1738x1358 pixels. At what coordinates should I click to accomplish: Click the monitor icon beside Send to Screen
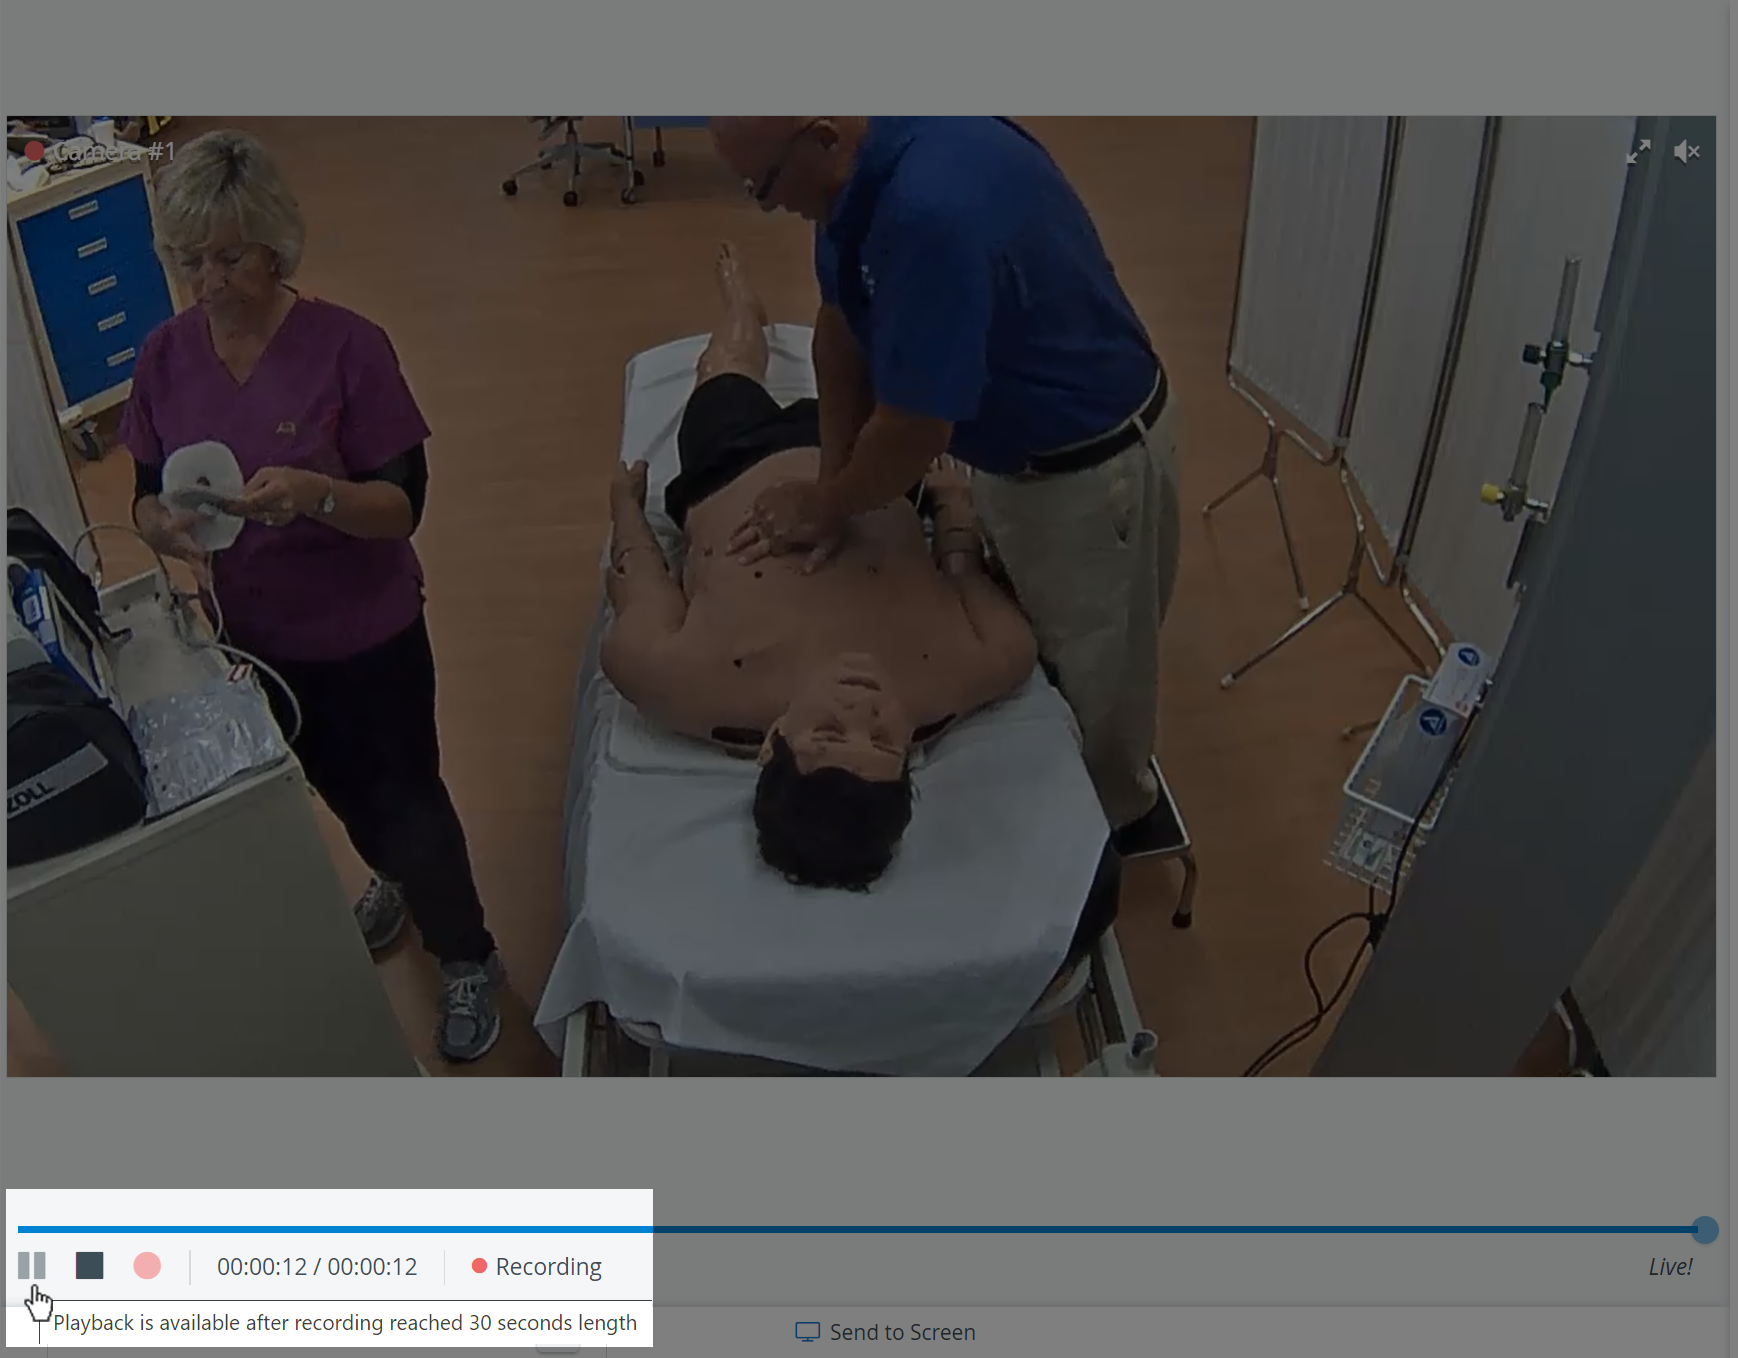(807, 1332)
